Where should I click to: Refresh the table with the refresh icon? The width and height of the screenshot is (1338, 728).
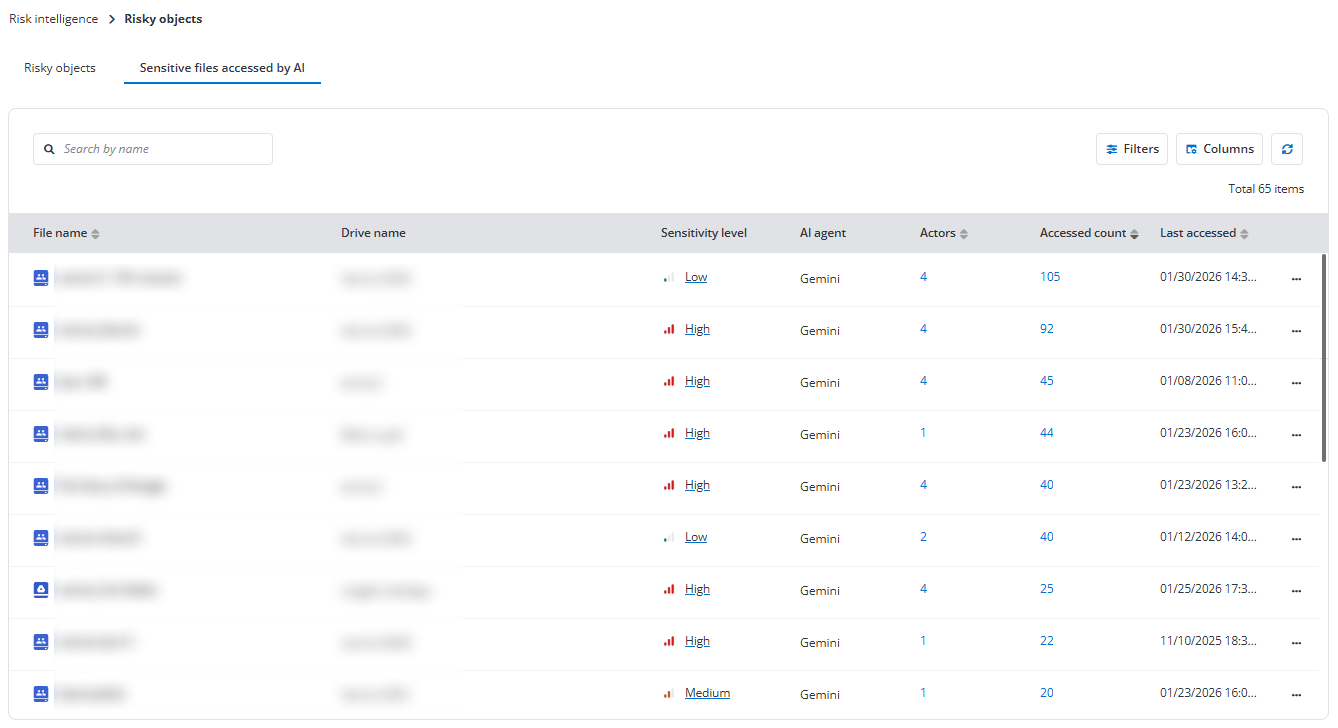click(1287, 148)
